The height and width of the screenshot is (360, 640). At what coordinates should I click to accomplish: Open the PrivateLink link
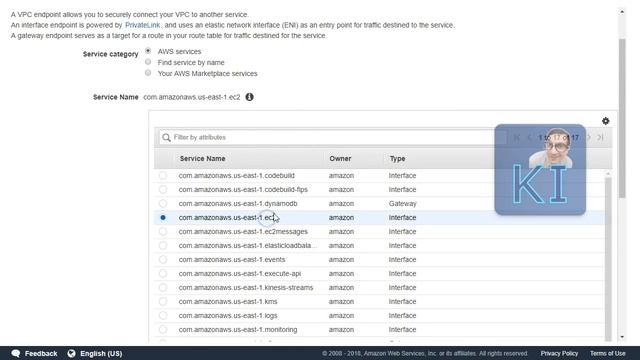(x=142, y=25)
